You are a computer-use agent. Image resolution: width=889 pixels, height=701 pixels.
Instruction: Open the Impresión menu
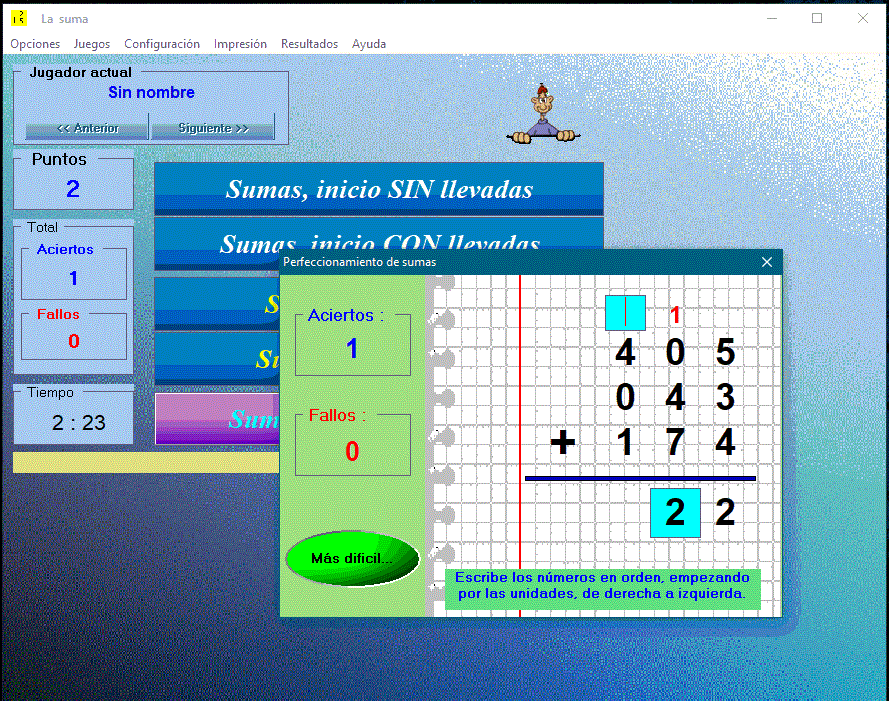point(240,44)
